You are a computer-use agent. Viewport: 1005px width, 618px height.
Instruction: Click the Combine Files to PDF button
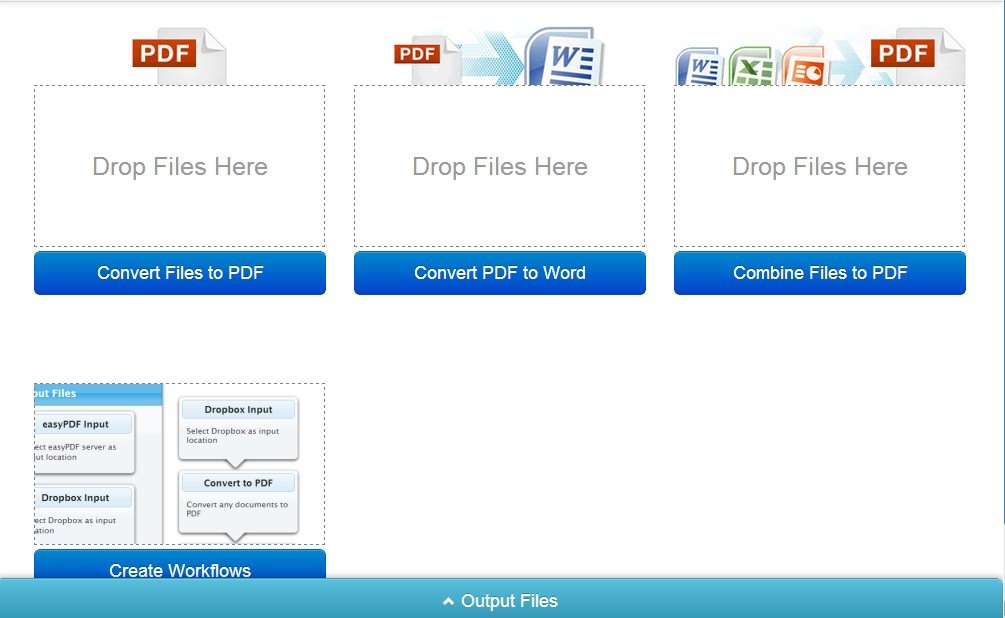click(x=820, y=273)
